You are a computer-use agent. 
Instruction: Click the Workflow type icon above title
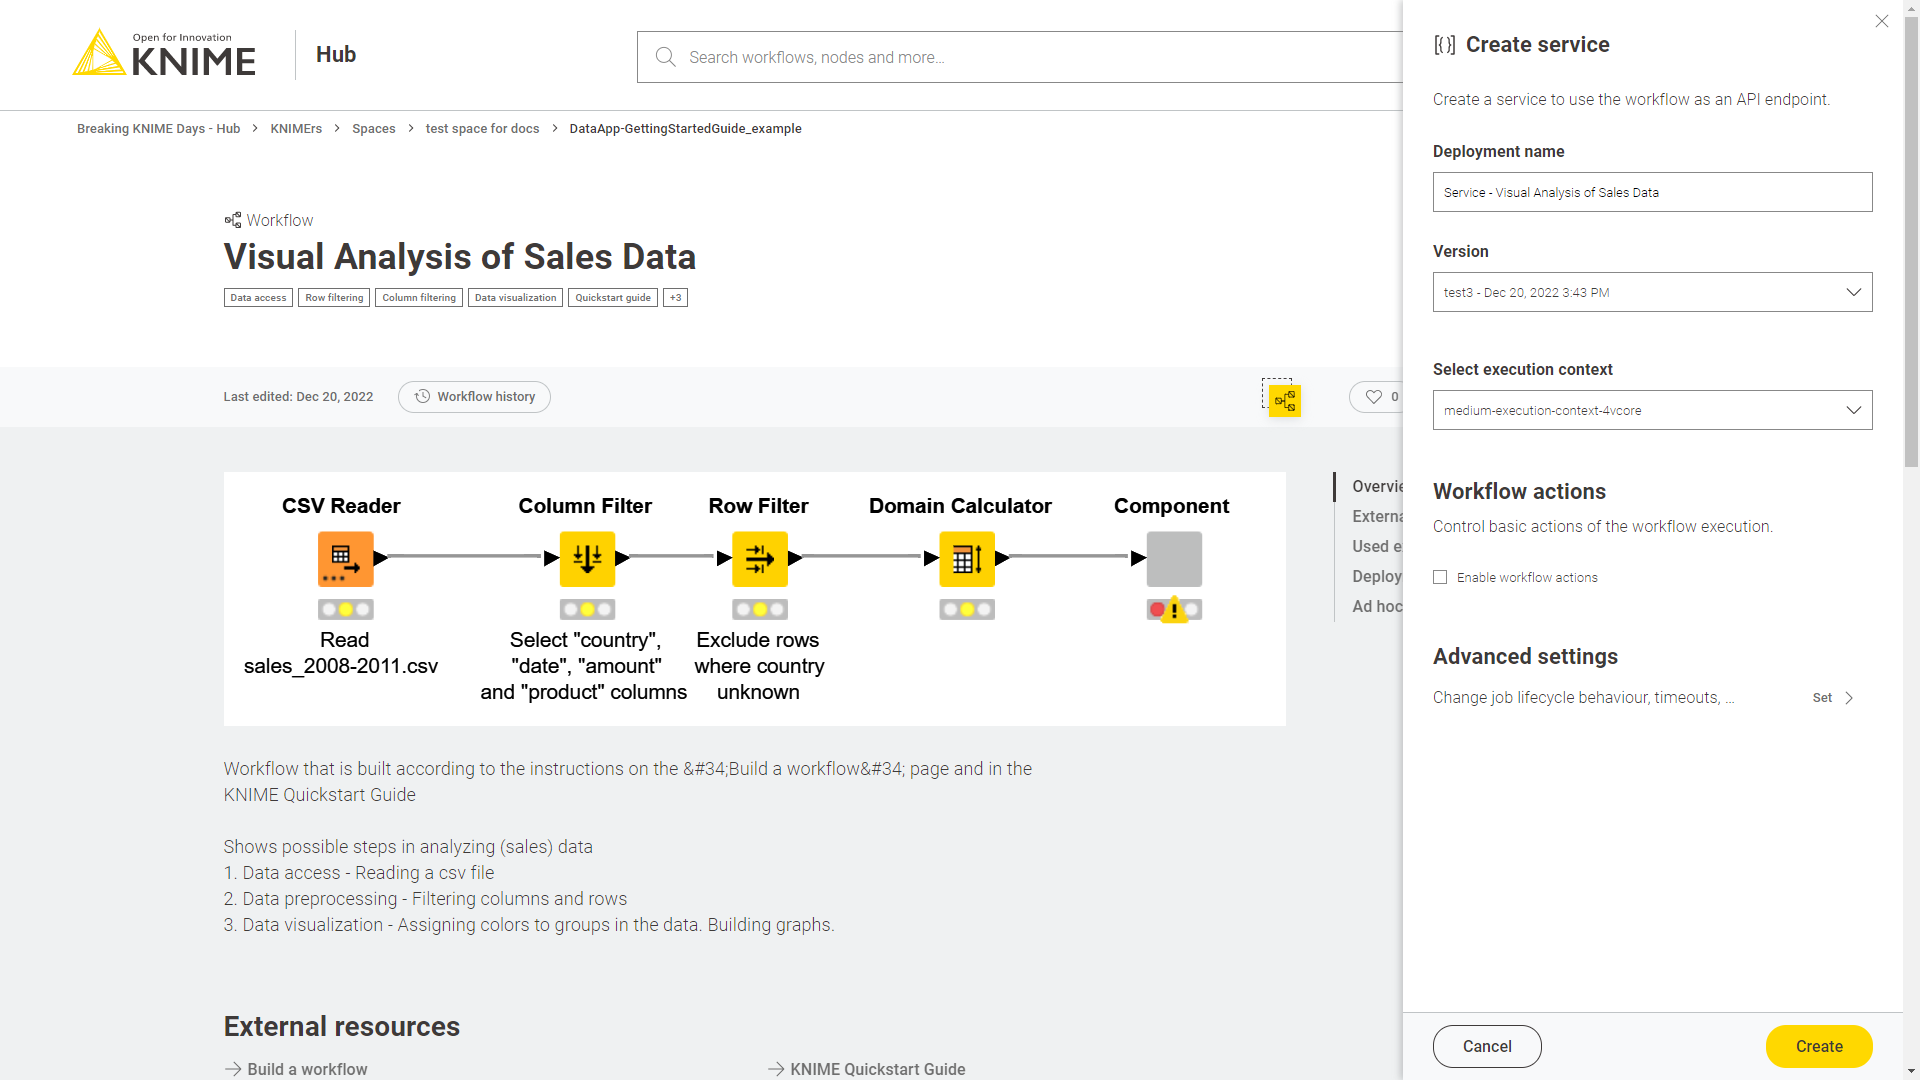(233, 220)
